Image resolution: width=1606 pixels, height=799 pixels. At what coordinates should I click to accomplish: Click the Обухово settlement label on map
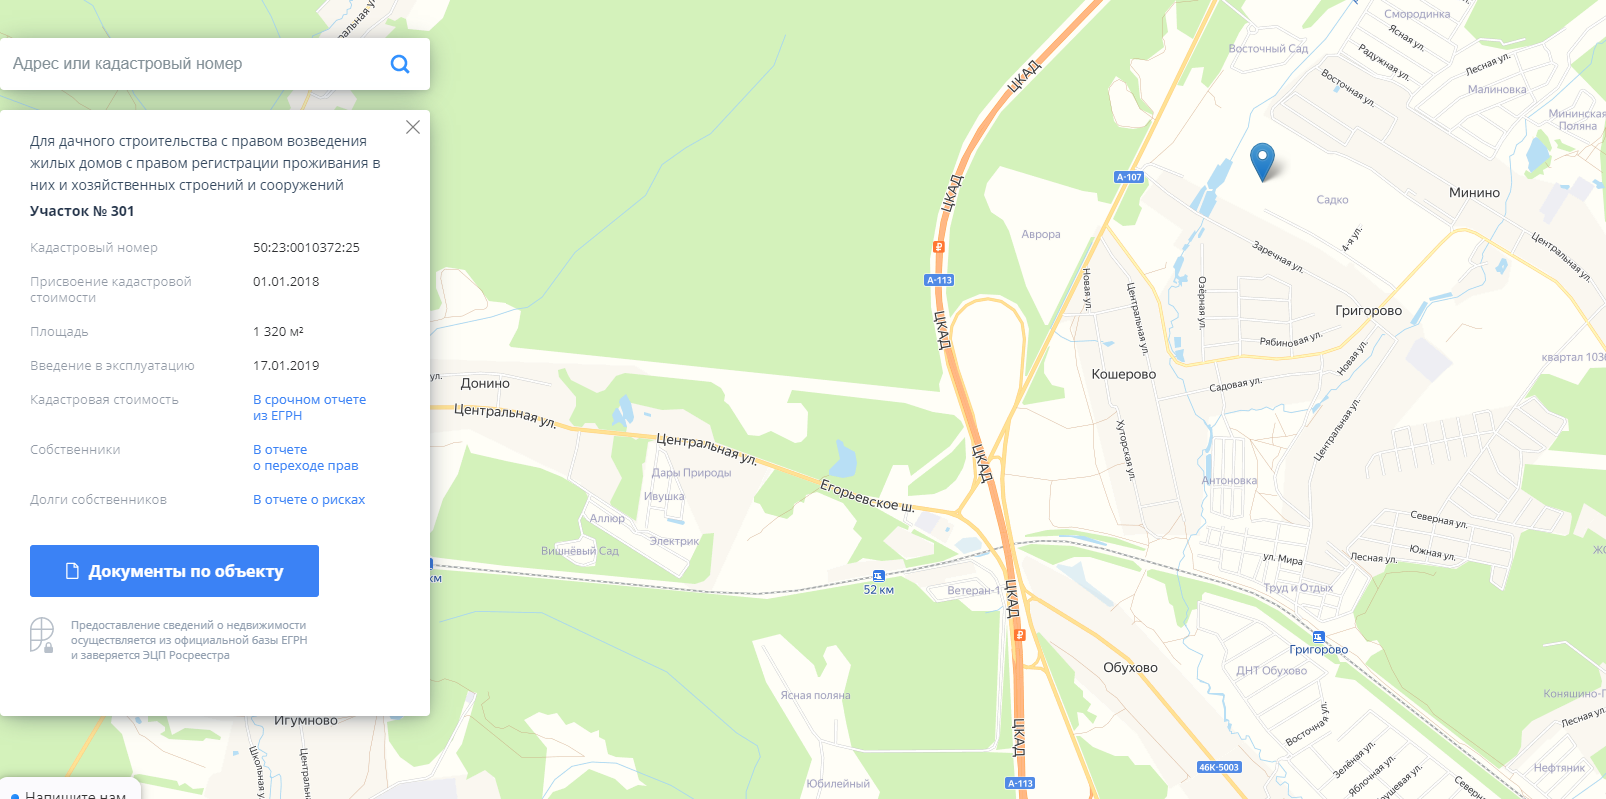[1130, 667]
